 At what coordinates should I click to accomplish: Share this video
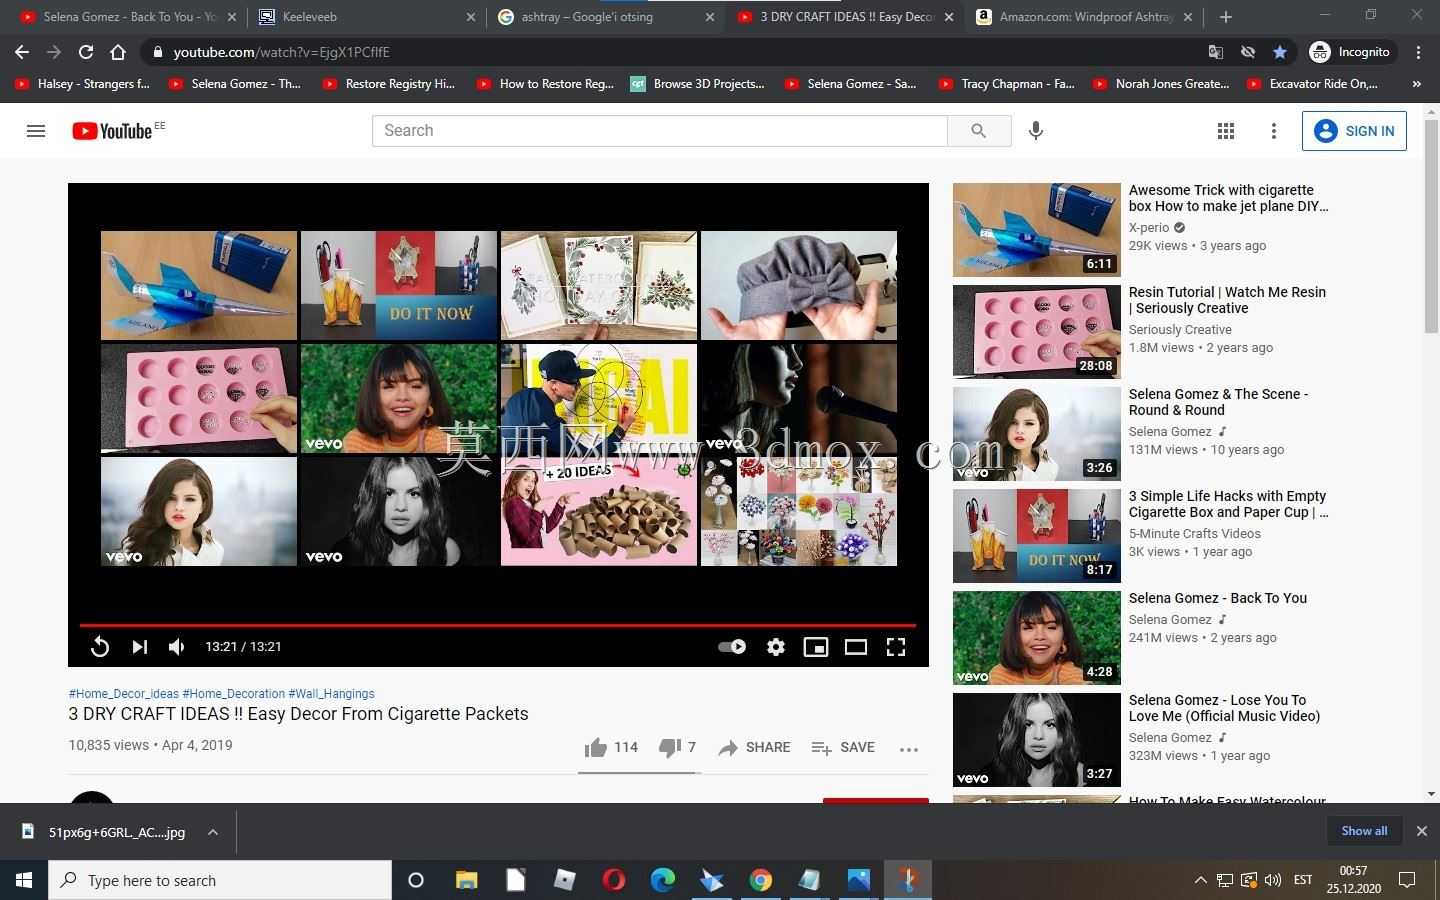point(754,747)
